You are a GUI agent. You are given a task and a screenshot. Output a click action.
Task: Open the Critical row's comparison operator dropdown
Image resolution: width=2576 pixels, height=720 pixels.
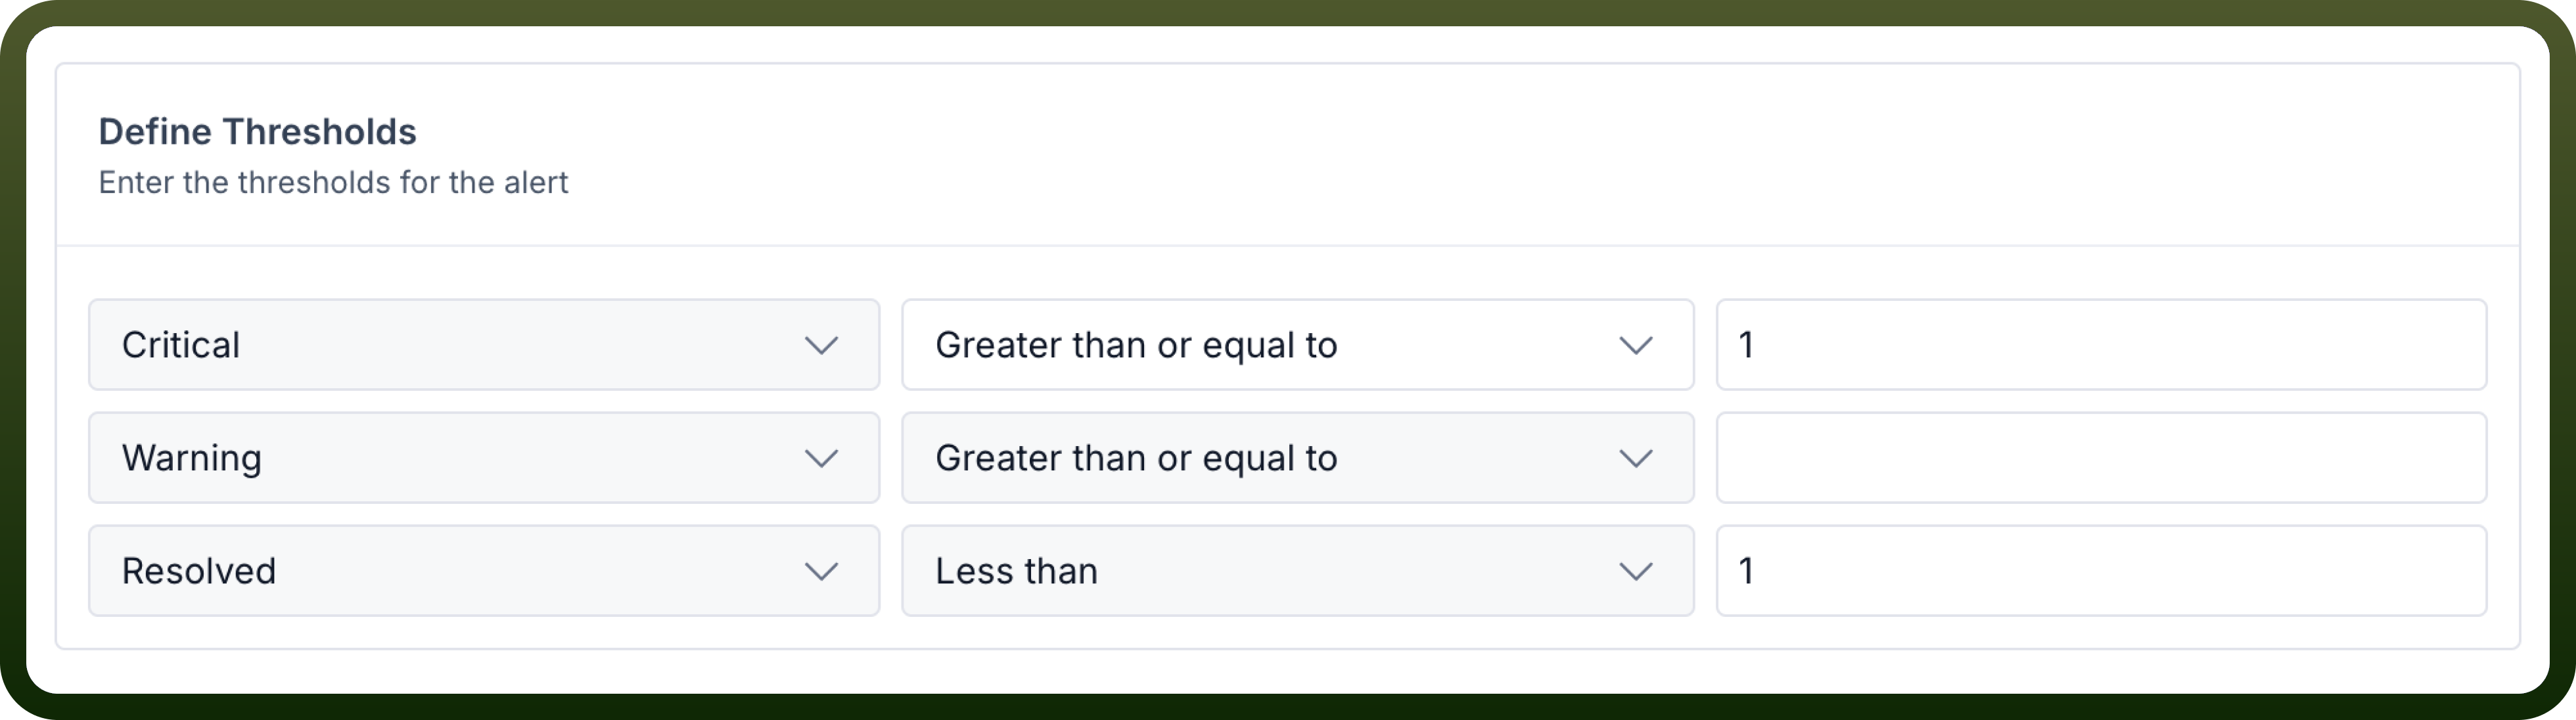1298,344
